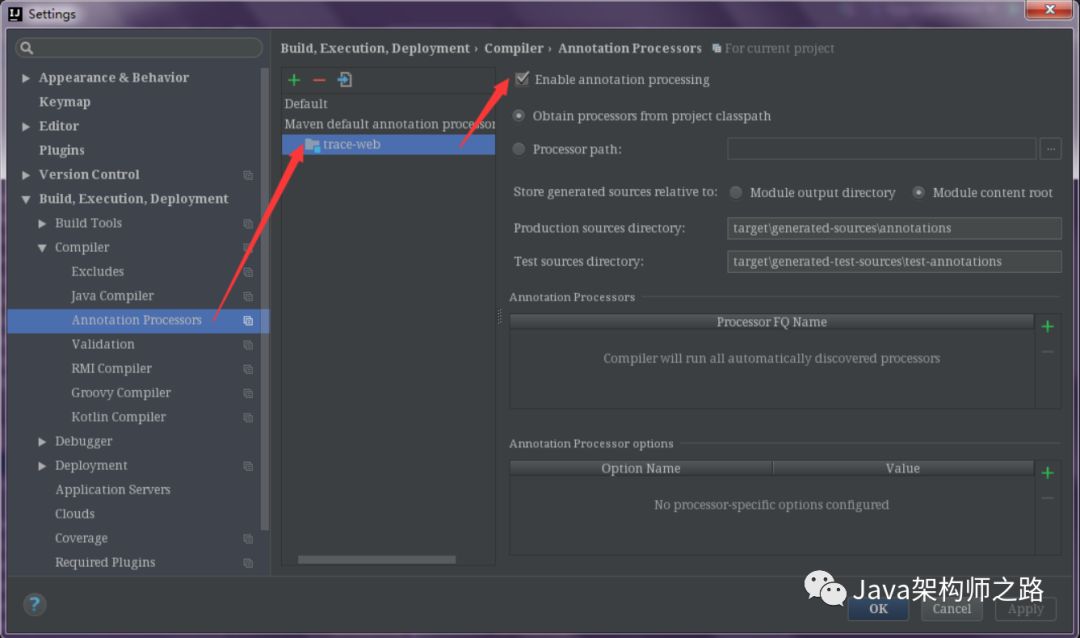Viewport: 1080px width, 638px height.
Task: Open Validation compiler settings
Action: pos(103,344)
